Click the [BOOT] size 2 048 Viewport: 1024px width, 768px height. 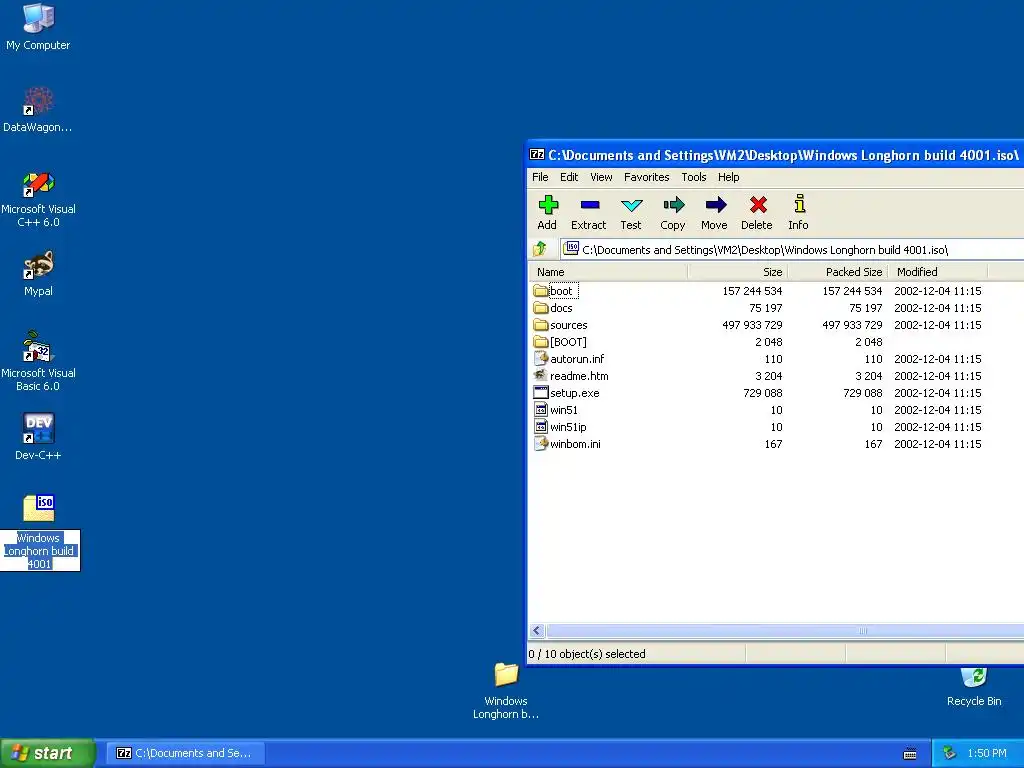(769, 342)
